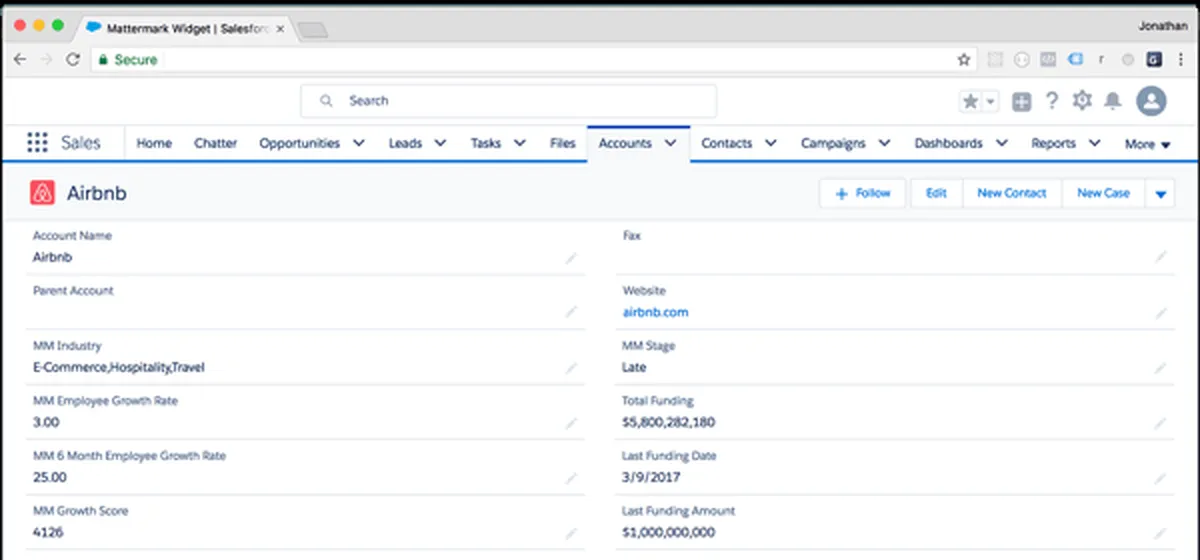Edit MM Stage pencil icon
Screen dimensions: 1200x560
tap(1161, 368)
